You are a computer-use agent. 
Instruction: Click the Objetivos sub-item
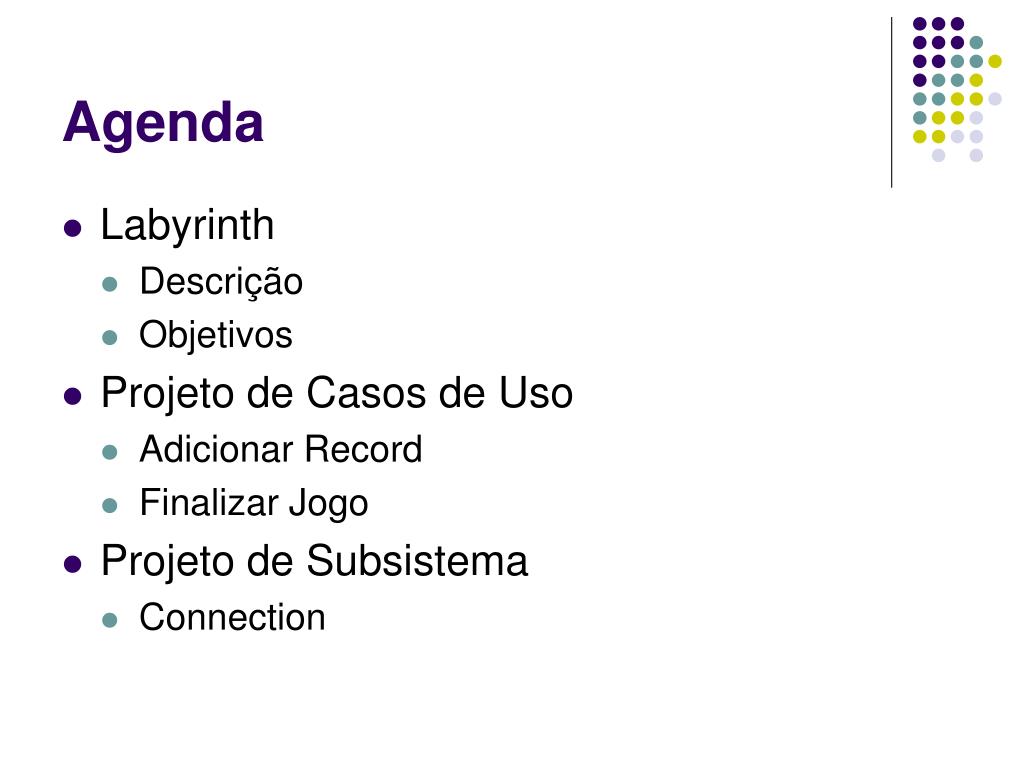tap(216, 336)
